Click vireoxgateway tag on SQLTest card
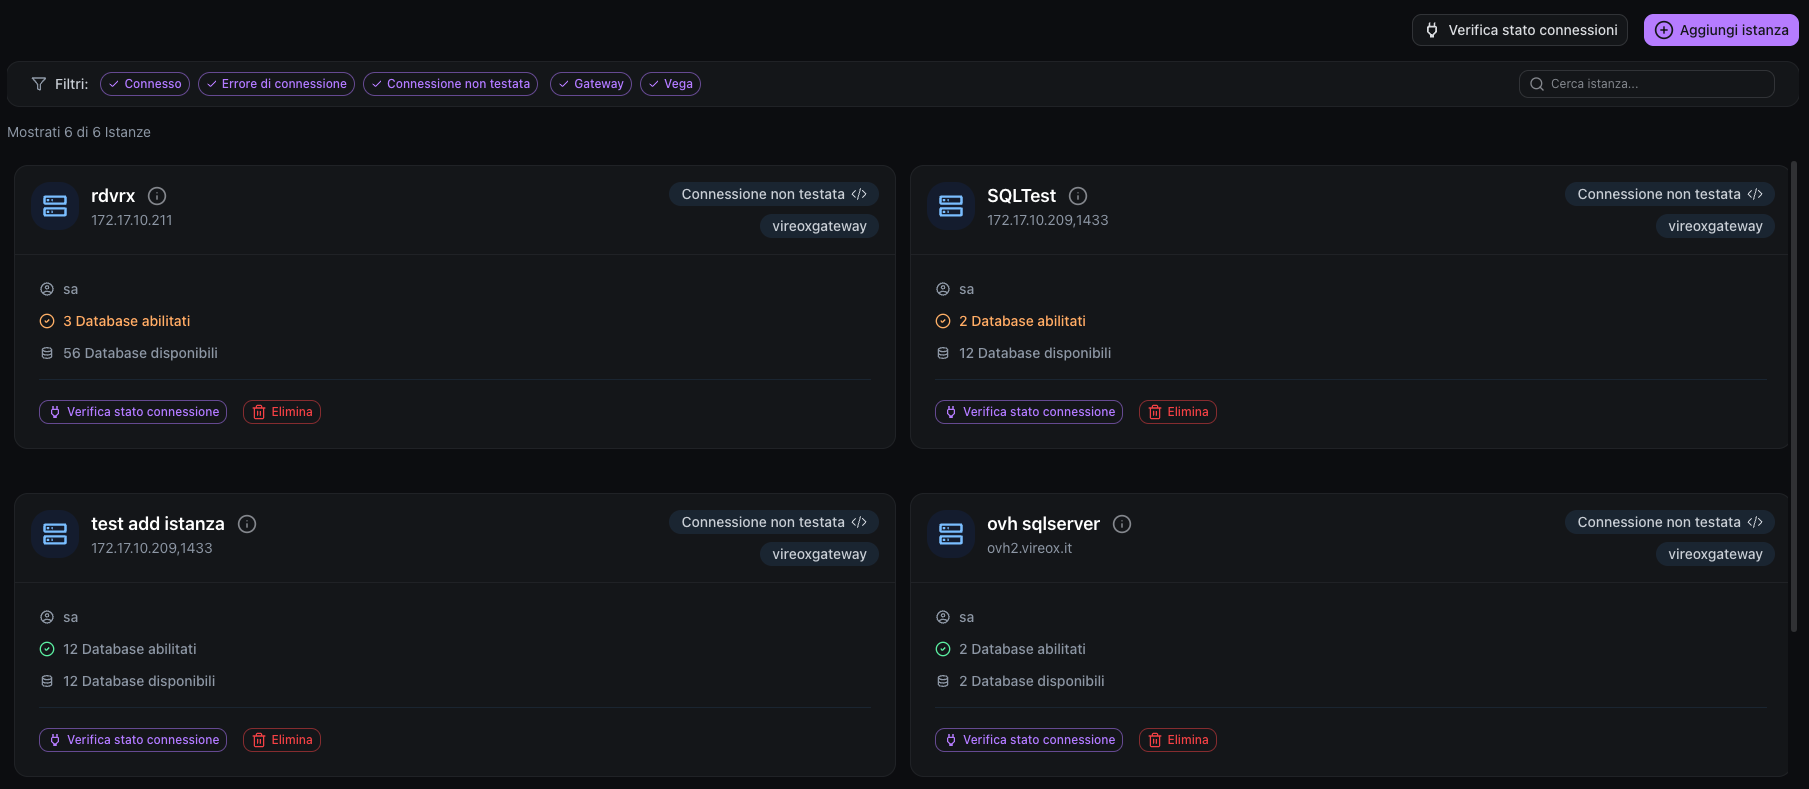Screen dimensions: 1809x789 pos(1715,226)
